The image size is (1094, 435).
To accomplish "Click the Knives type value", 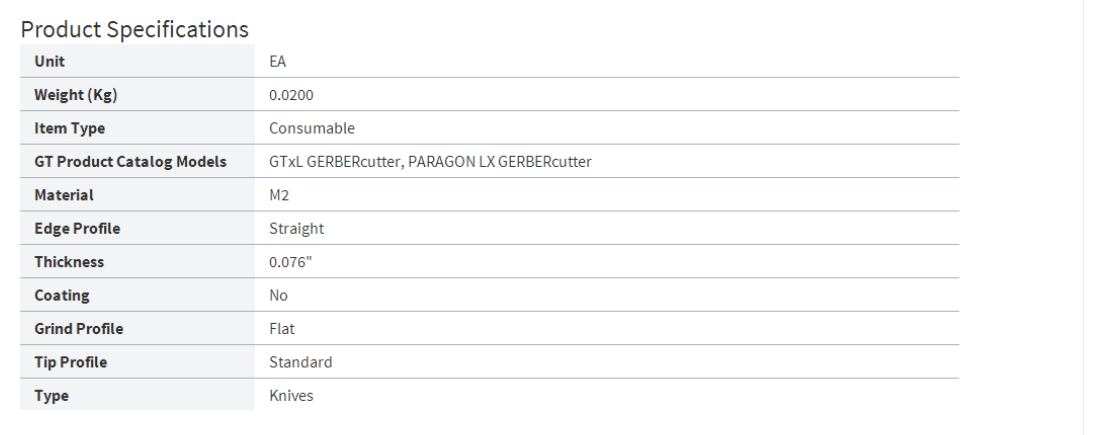I will [291, 395].
